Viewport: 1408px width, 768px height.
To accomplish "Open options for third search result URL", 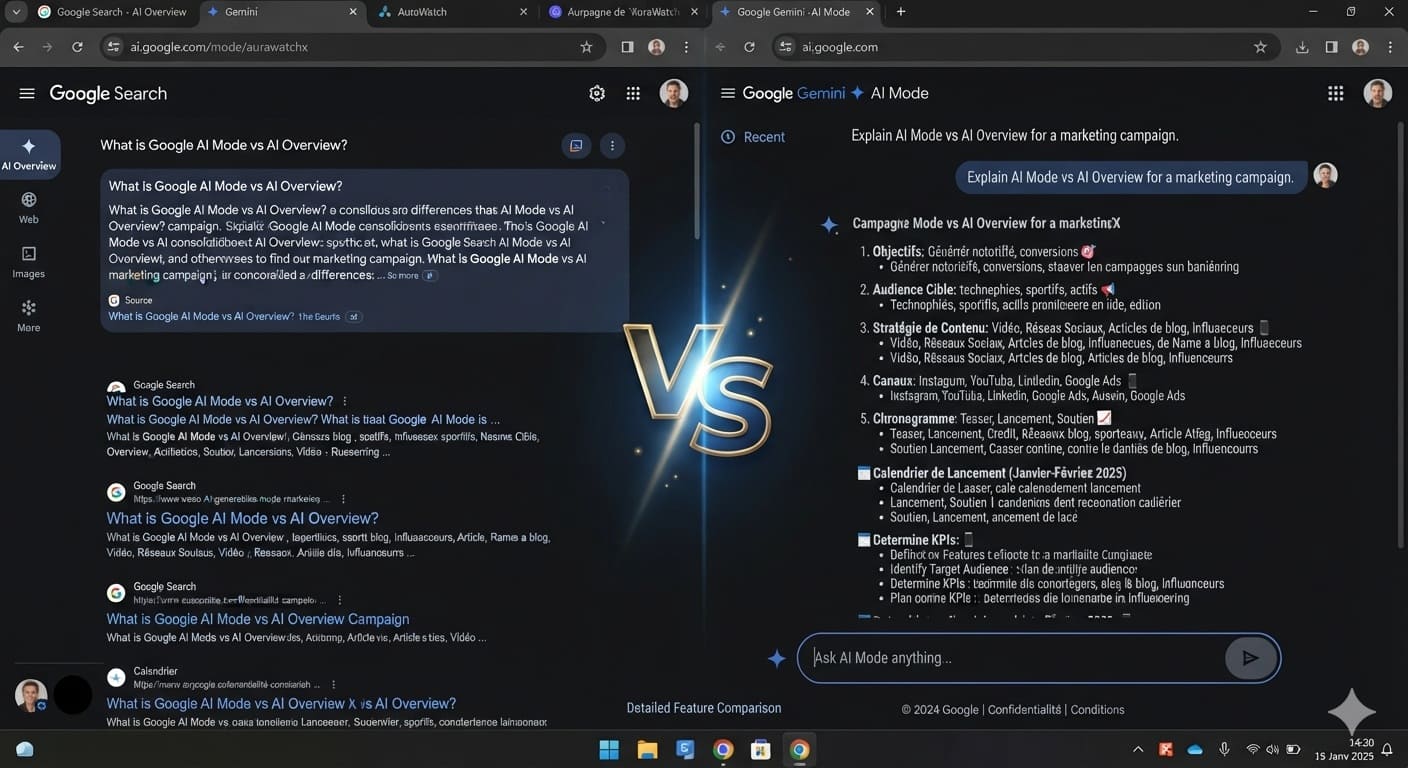I will 340,600.
